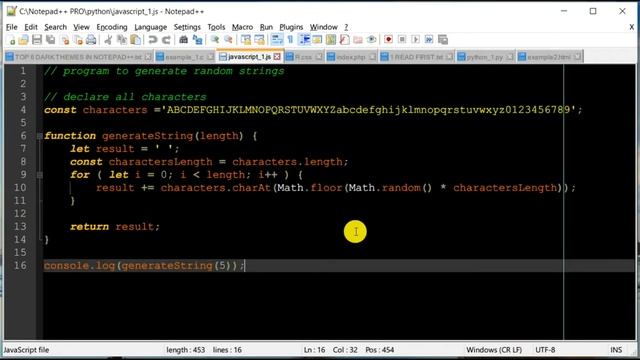
Task: Switch to the TOP 6 DARK THEMES tab
Action: [78, 57]
